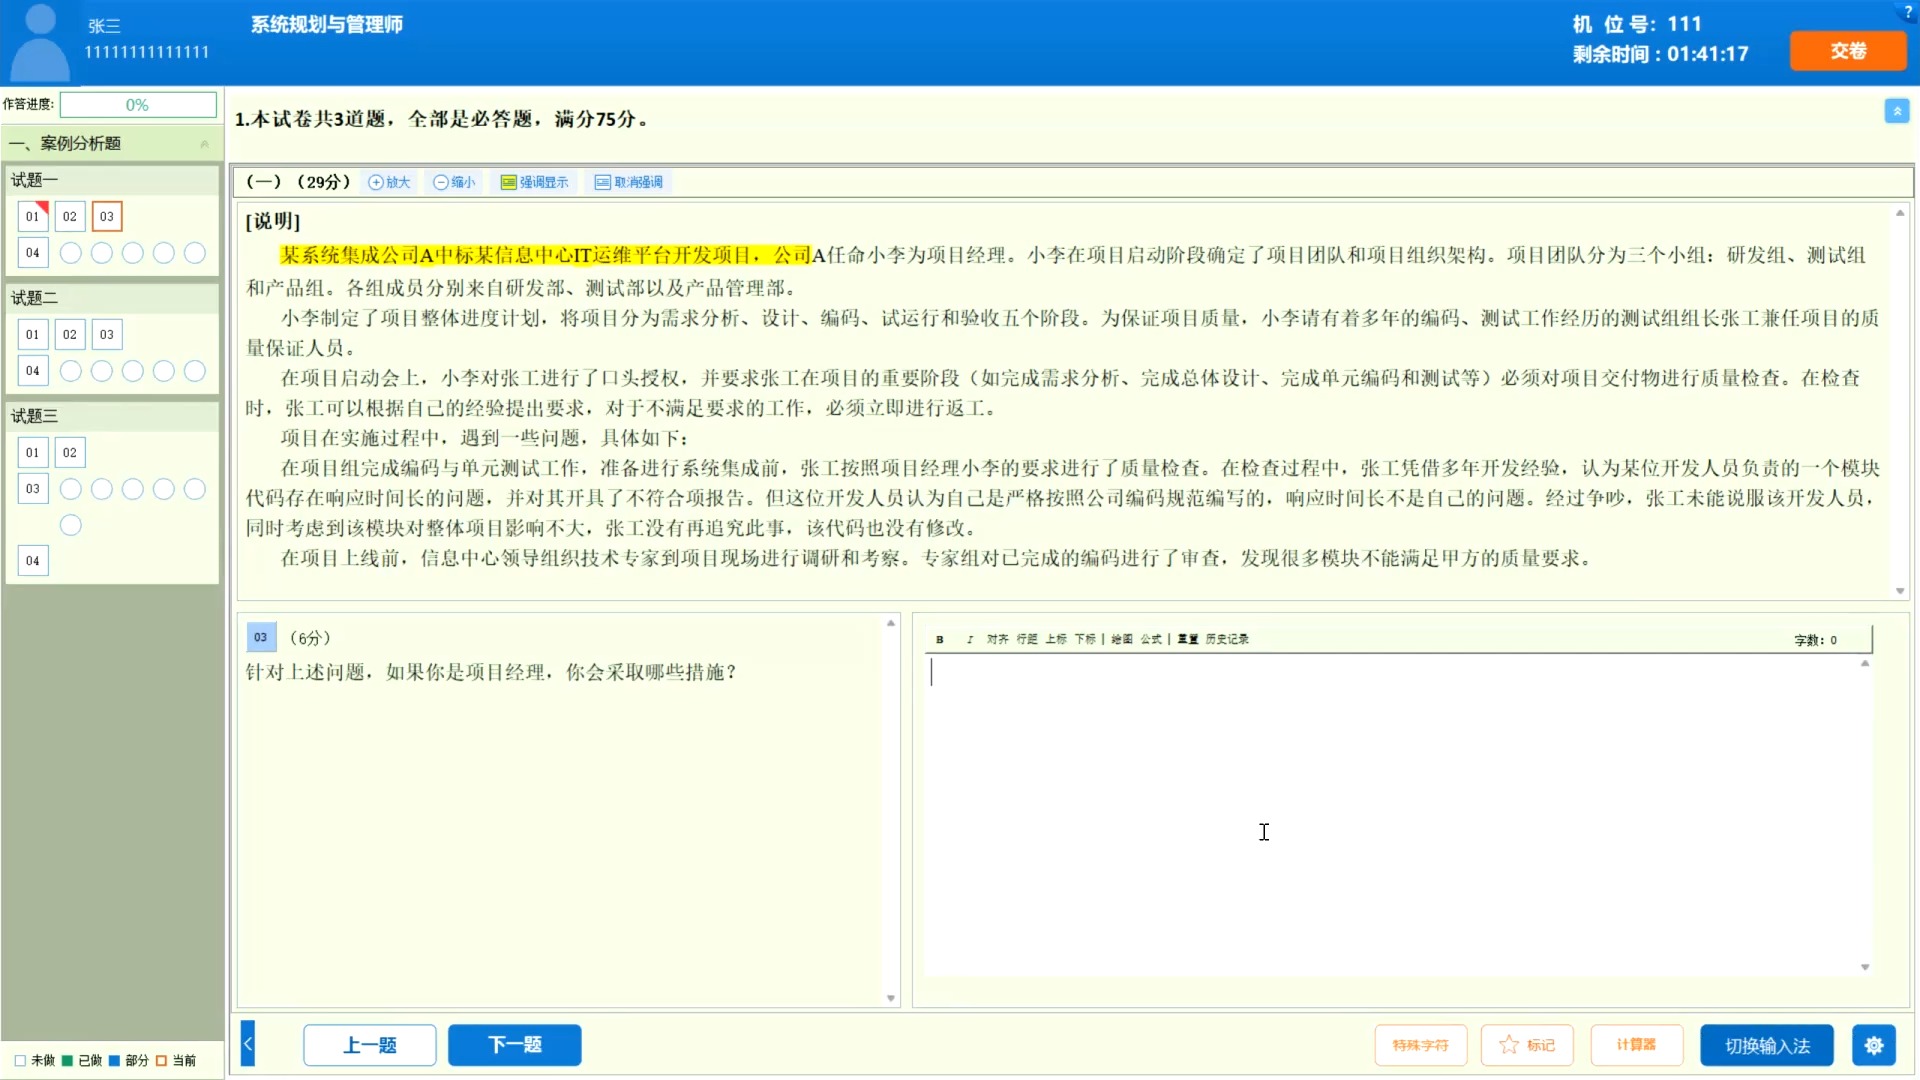Open 行距 line spacing option
The height and width of the screenshot is (1080, 1920).
point(1027,639)
